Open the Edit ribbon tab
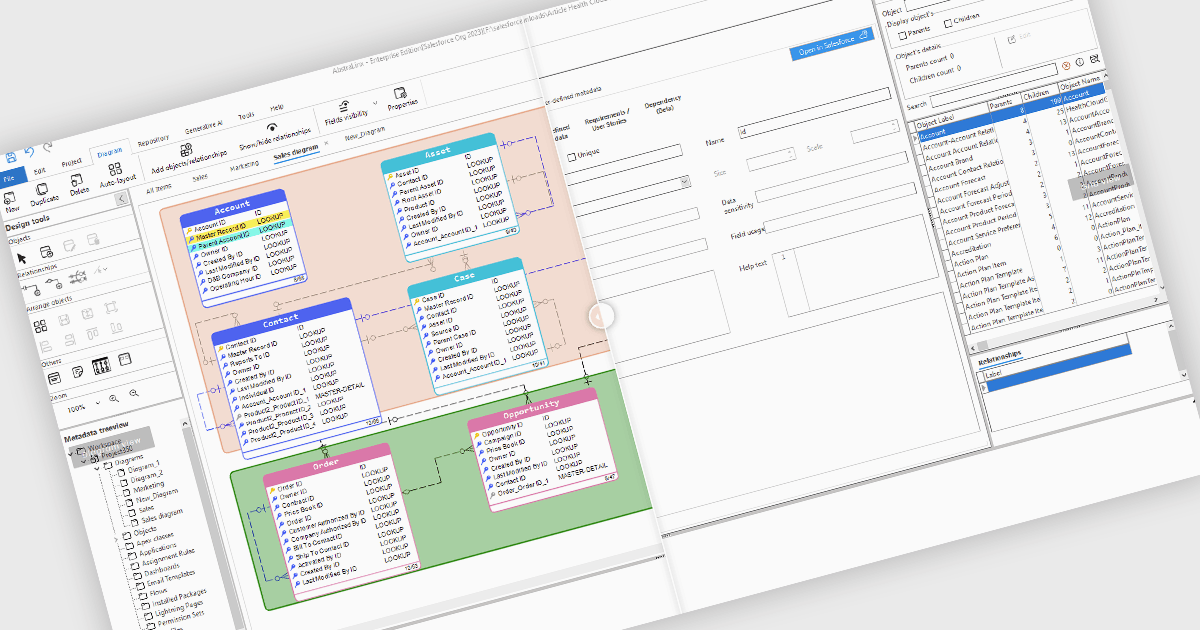The width and height of the screenshot is (1200, 630). pos(39,169)
